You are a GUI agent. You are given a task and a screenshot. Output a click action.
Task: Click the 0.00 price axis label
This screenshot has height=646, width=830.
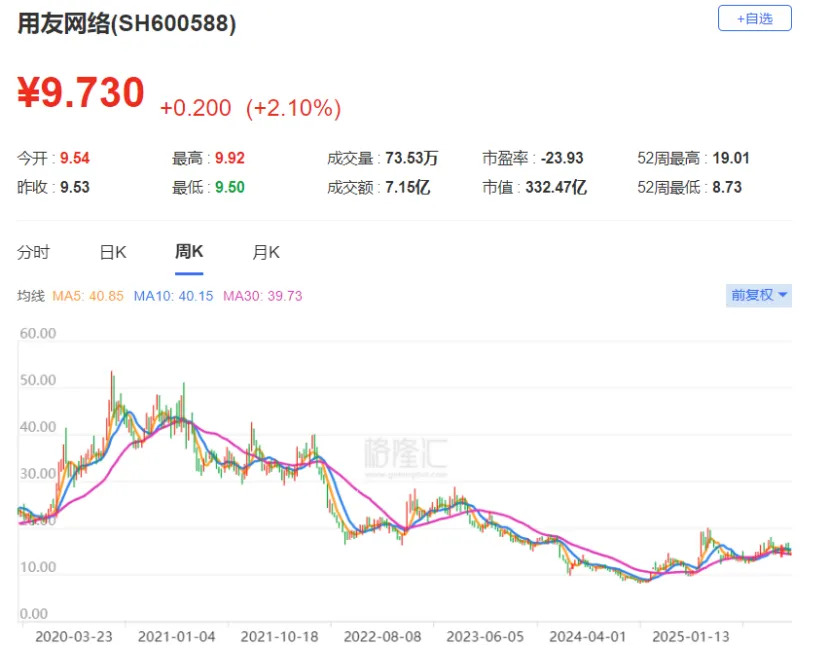33,613
